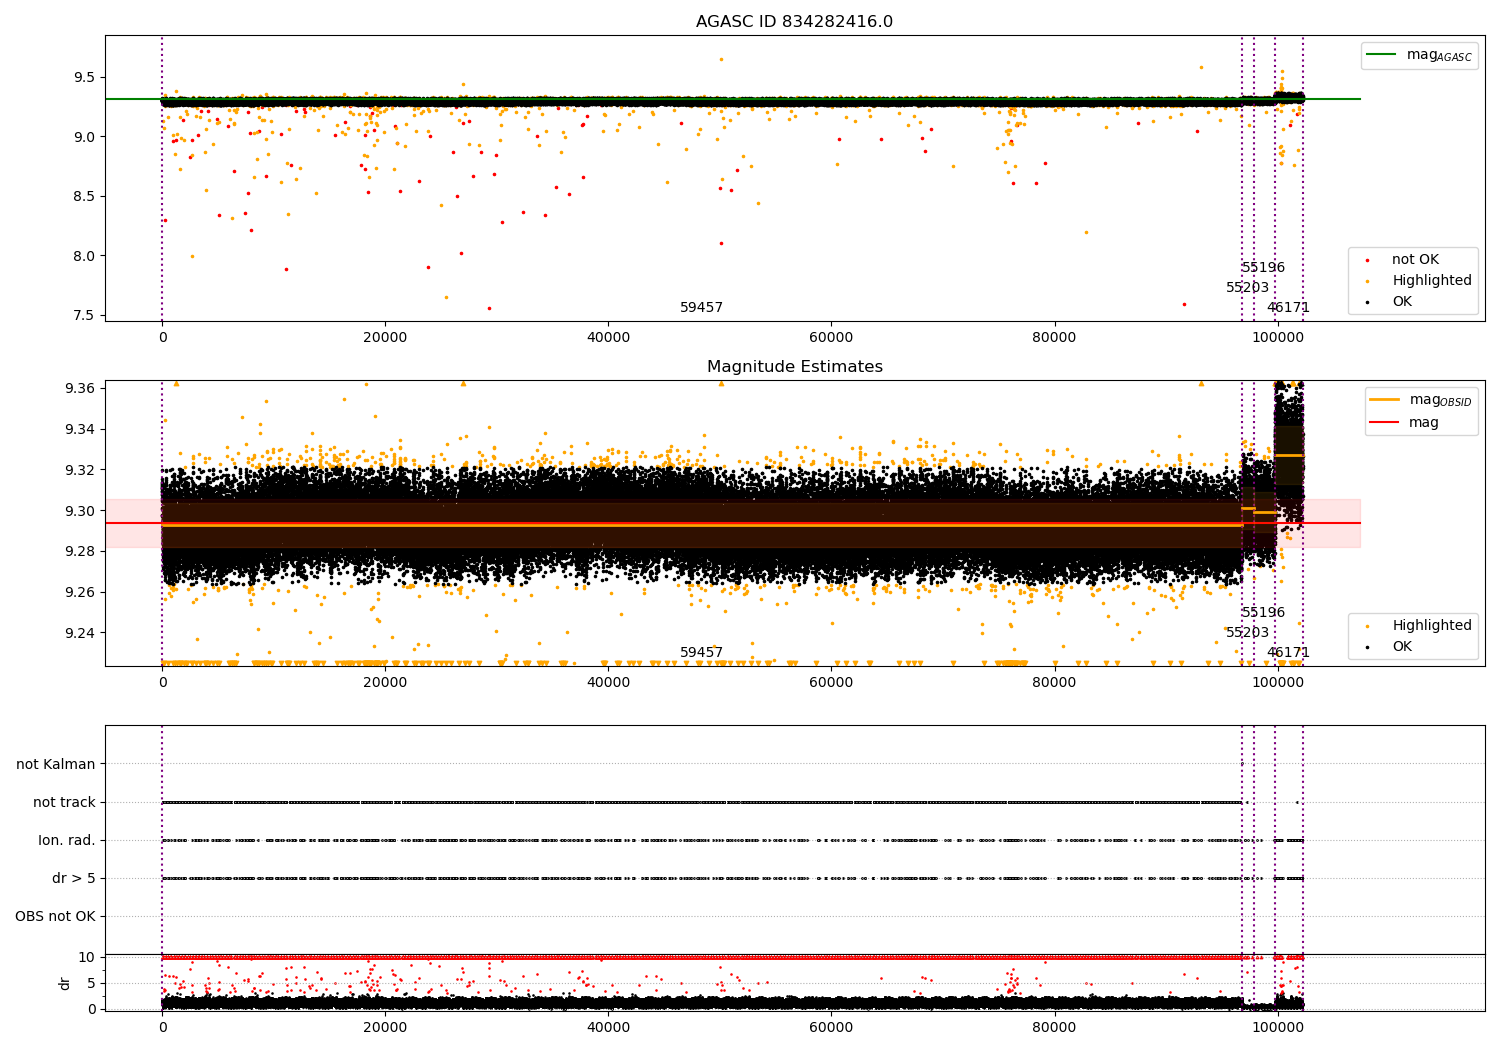
Task: Click the '7.5' tick on the top plot
Action: (84, 316)
